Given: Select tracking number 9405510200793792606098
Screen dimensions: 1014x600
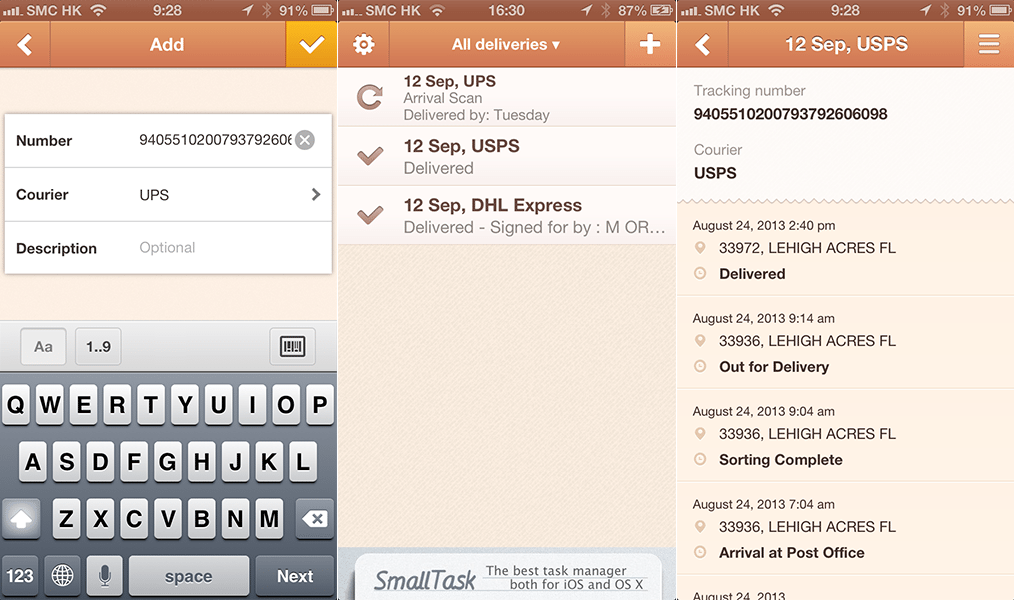Looking at the screenshot, I should pos(790,114).
